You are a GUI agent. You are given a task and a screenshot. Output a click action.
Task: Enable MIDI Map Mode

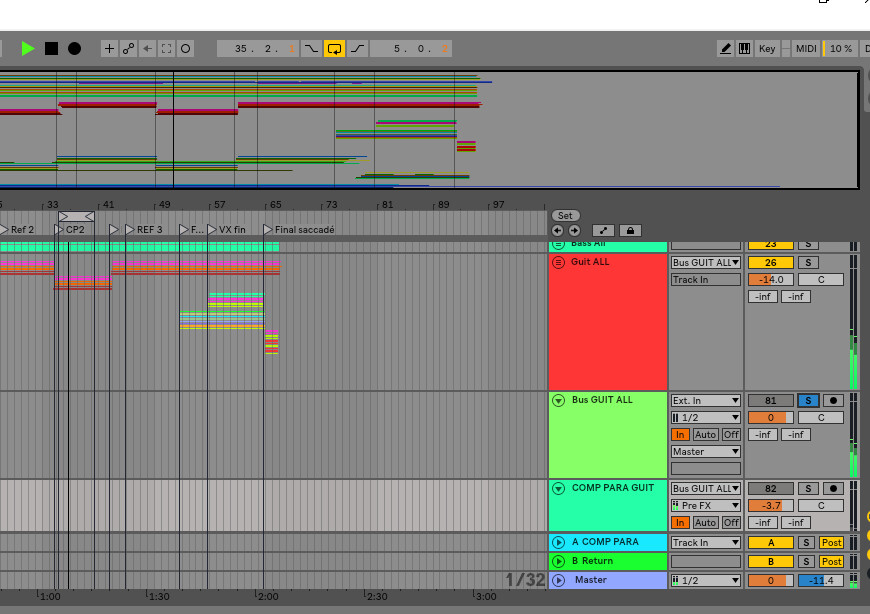click(806, 49)
